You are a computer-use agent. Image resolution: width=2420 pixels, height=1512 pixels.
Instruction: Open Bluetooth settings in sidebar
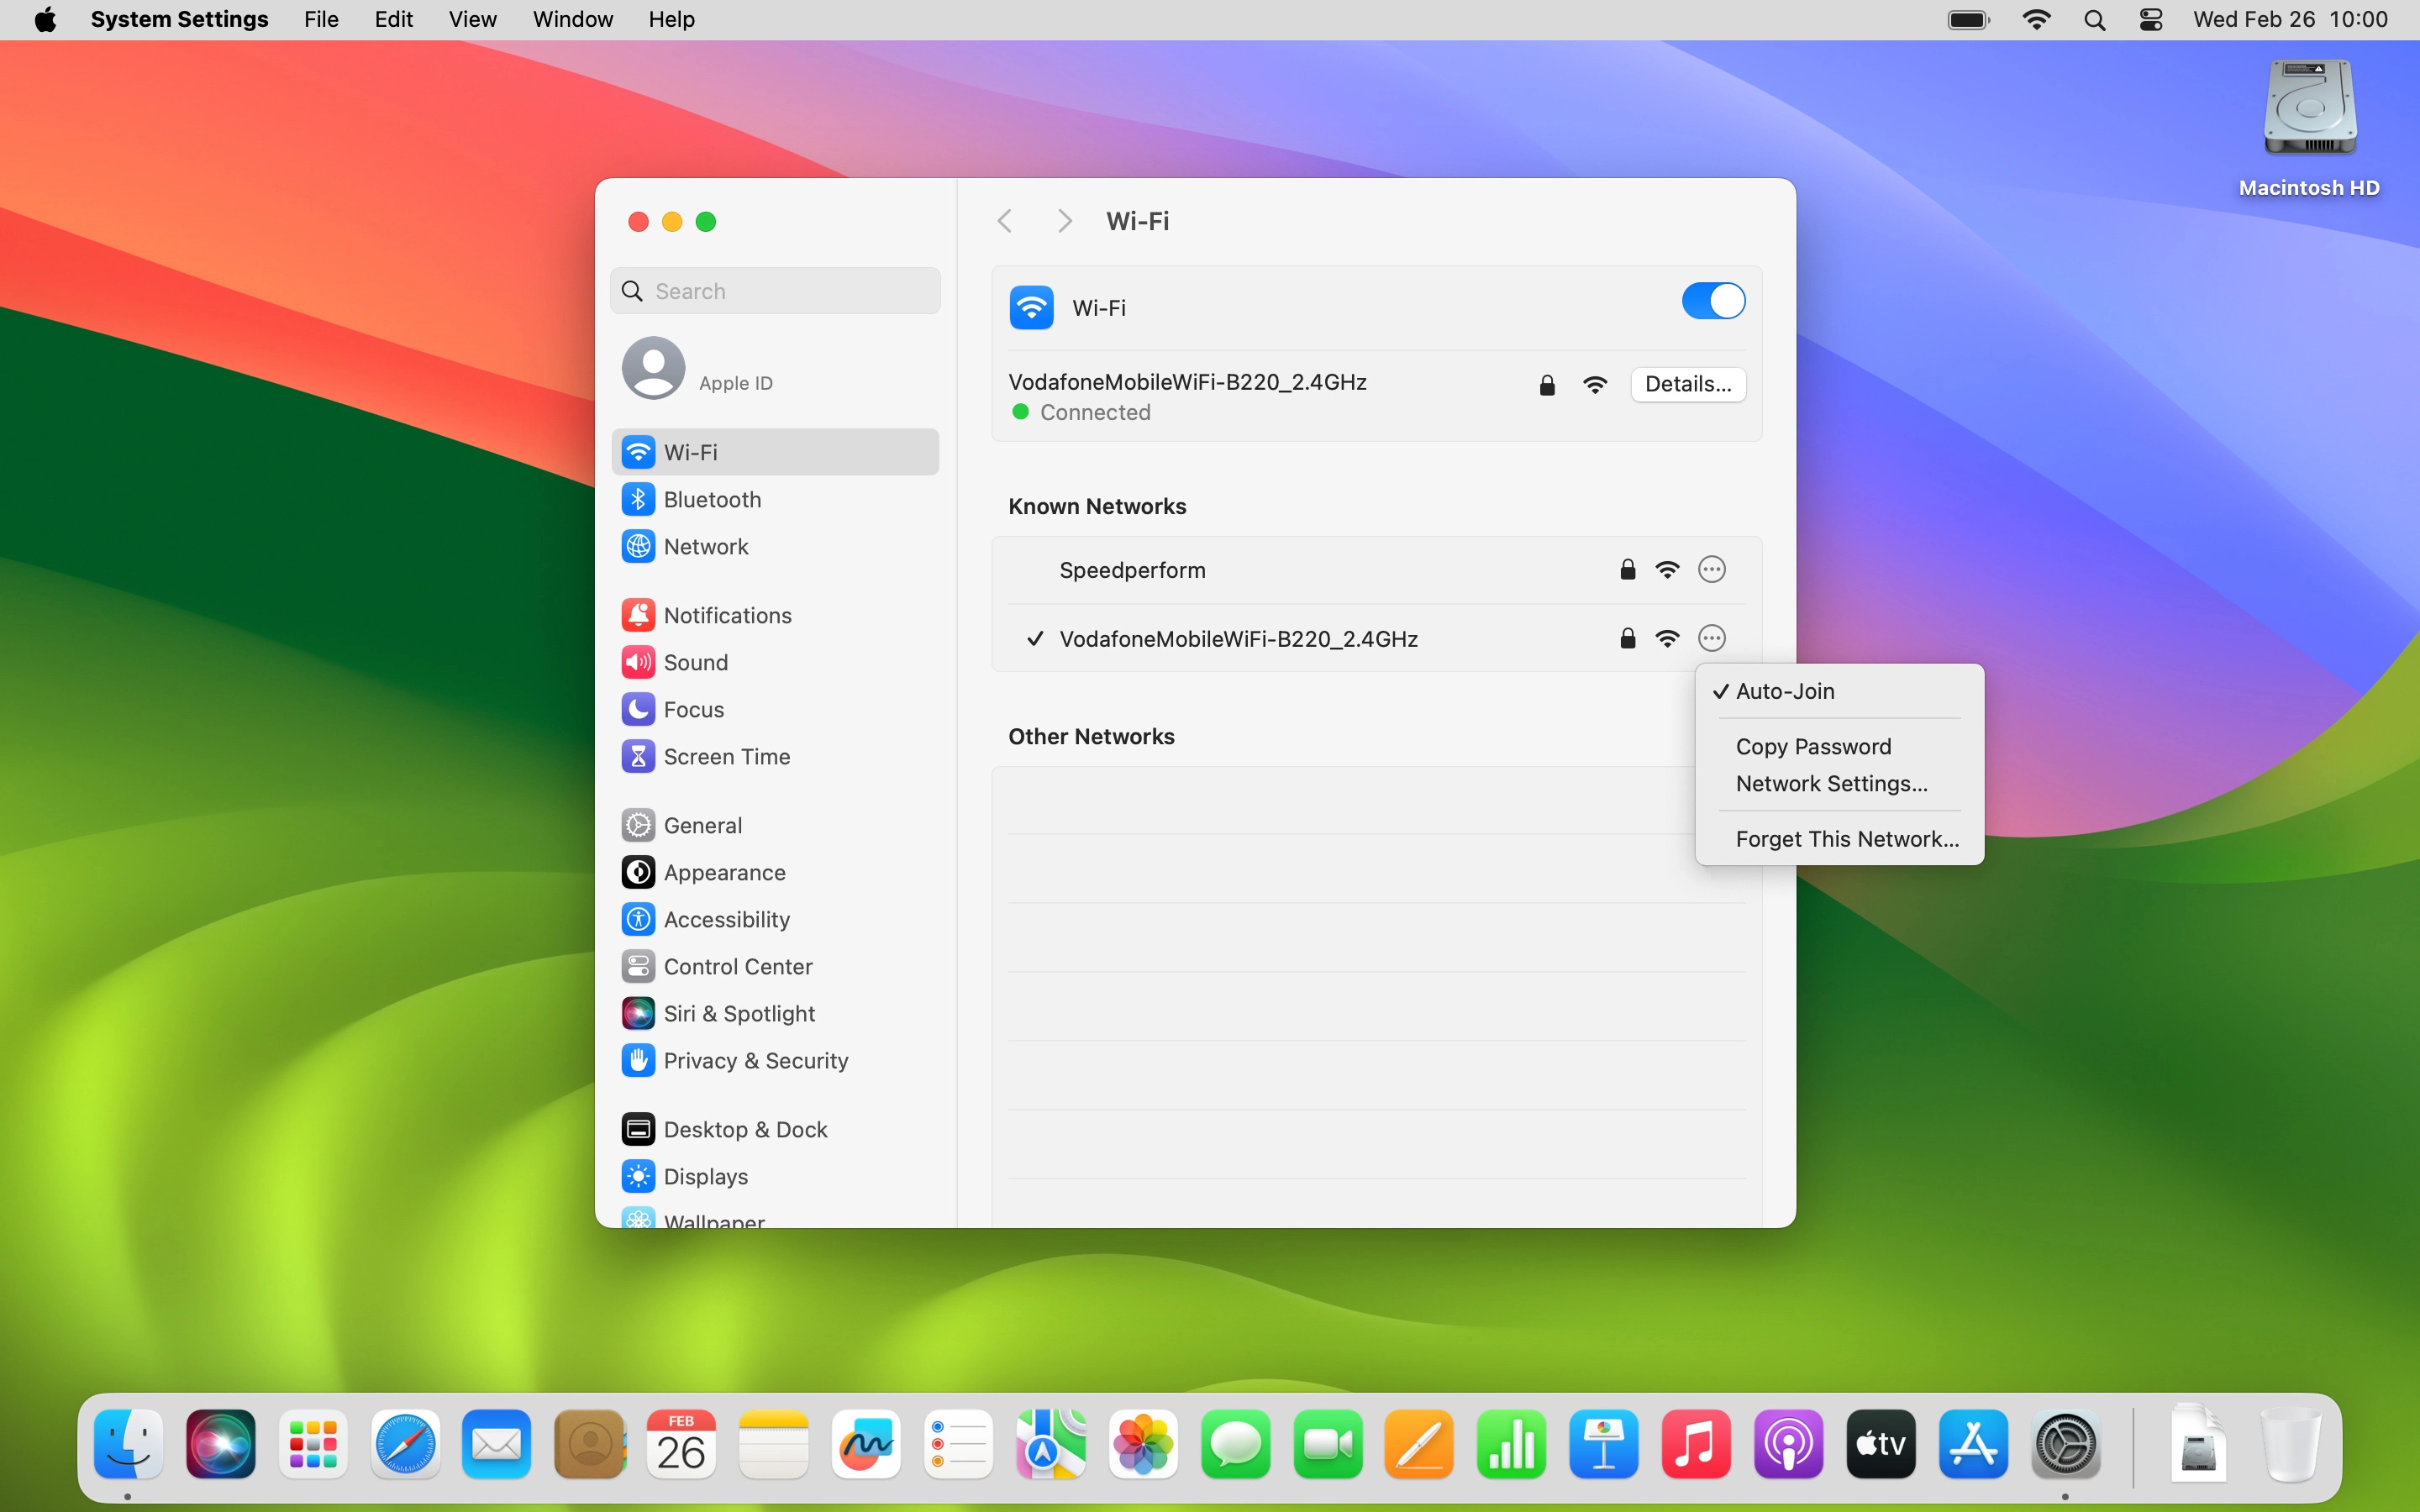(x=711, y=499)
